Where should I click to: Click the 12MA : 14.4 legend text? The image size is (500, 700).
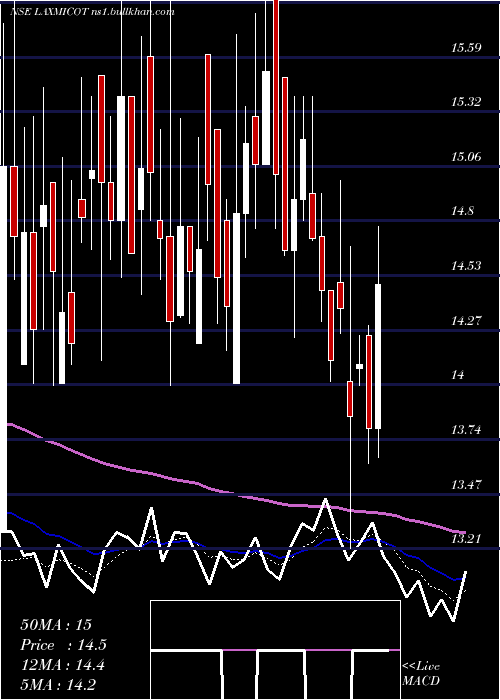(62, 665)
